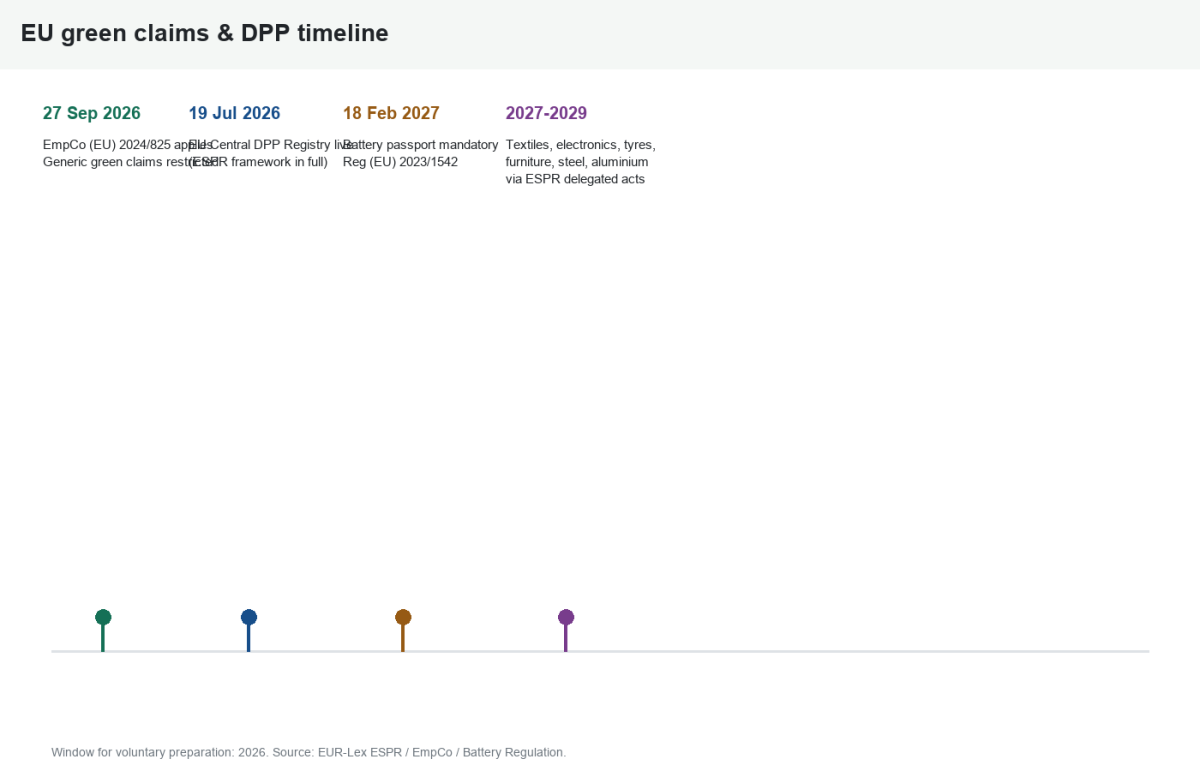The height and width of the screenshot is (771, 1200).
Task: Click the 'EU green claims & DPP timeline' title
Action: pos(205,33)
